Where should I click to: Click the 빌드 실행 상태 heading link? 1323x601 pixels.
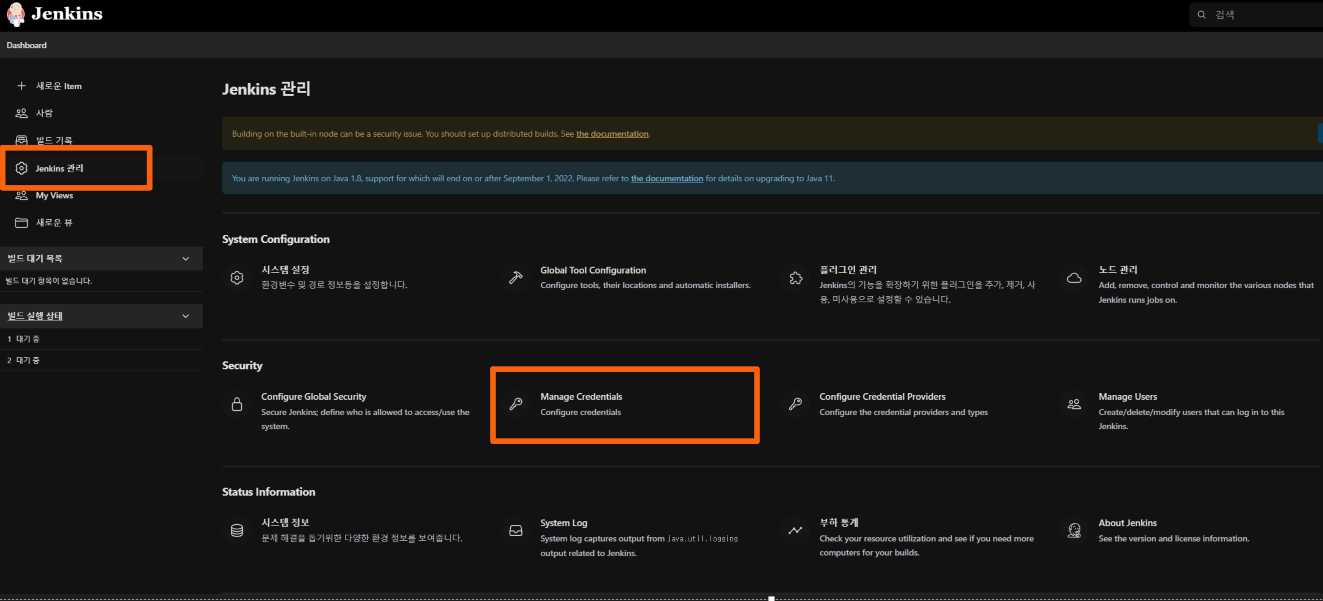pos(35,316)
